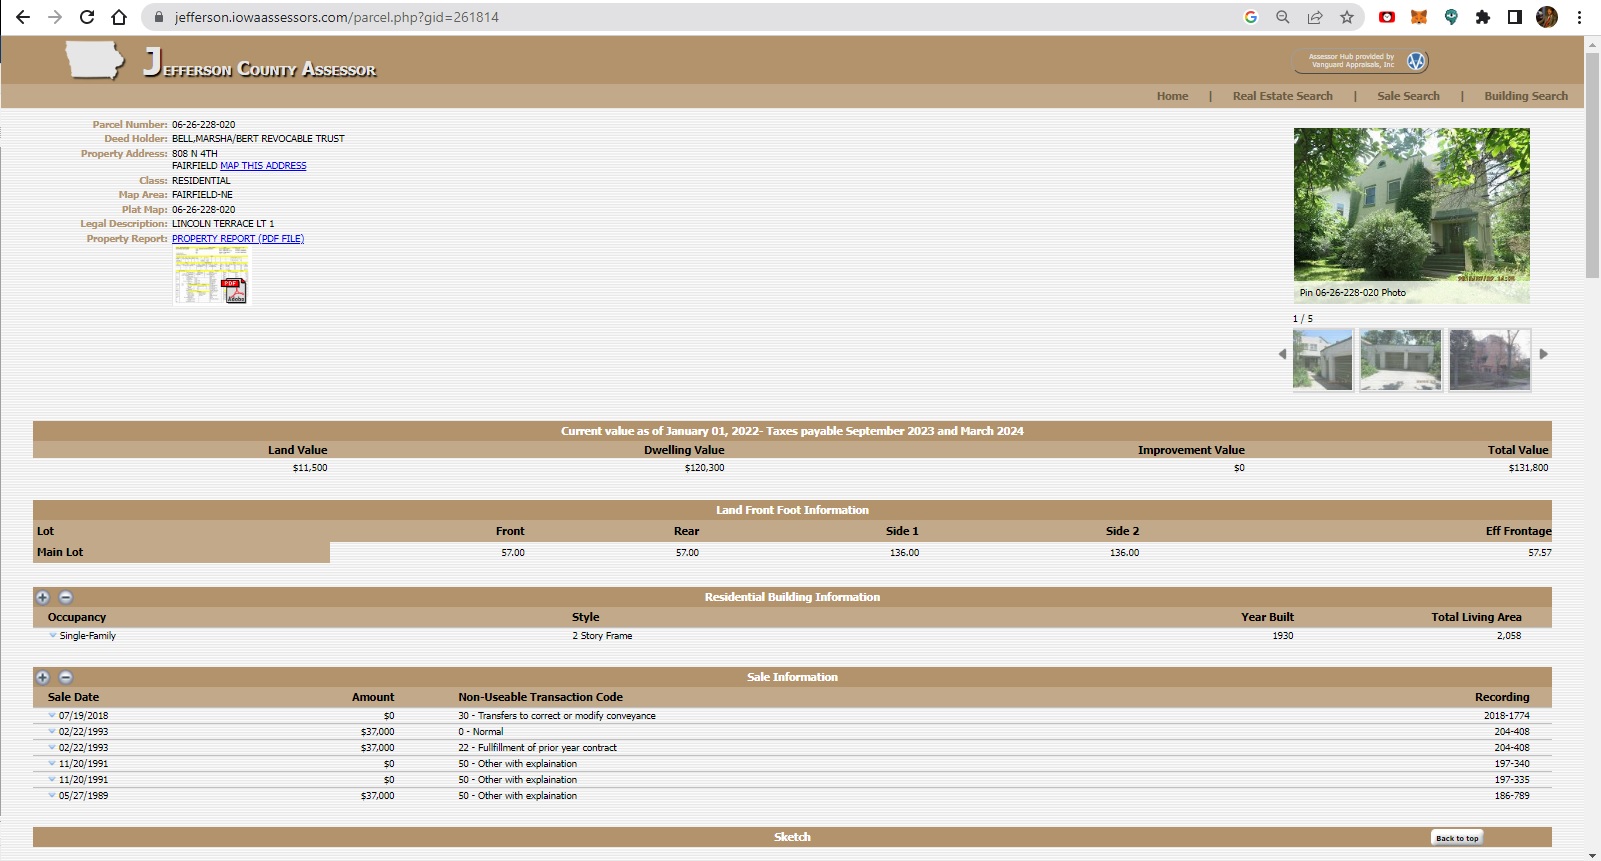This screenshot has width=1601, height=861.
Task: Show previous photos with left arrow
Action: tap(1282, 354)
